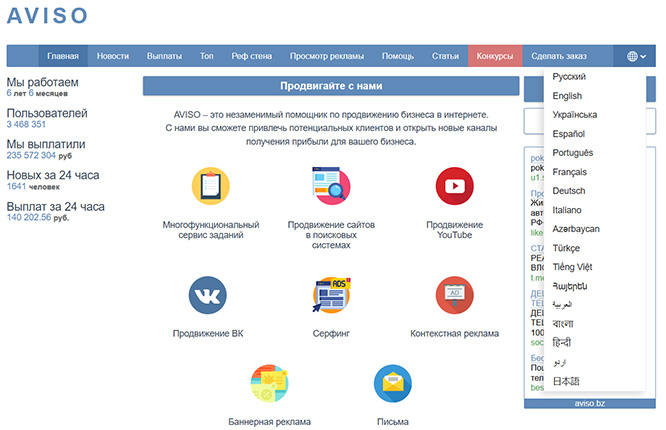Click the Письма envelope icon

pos(392,384)
